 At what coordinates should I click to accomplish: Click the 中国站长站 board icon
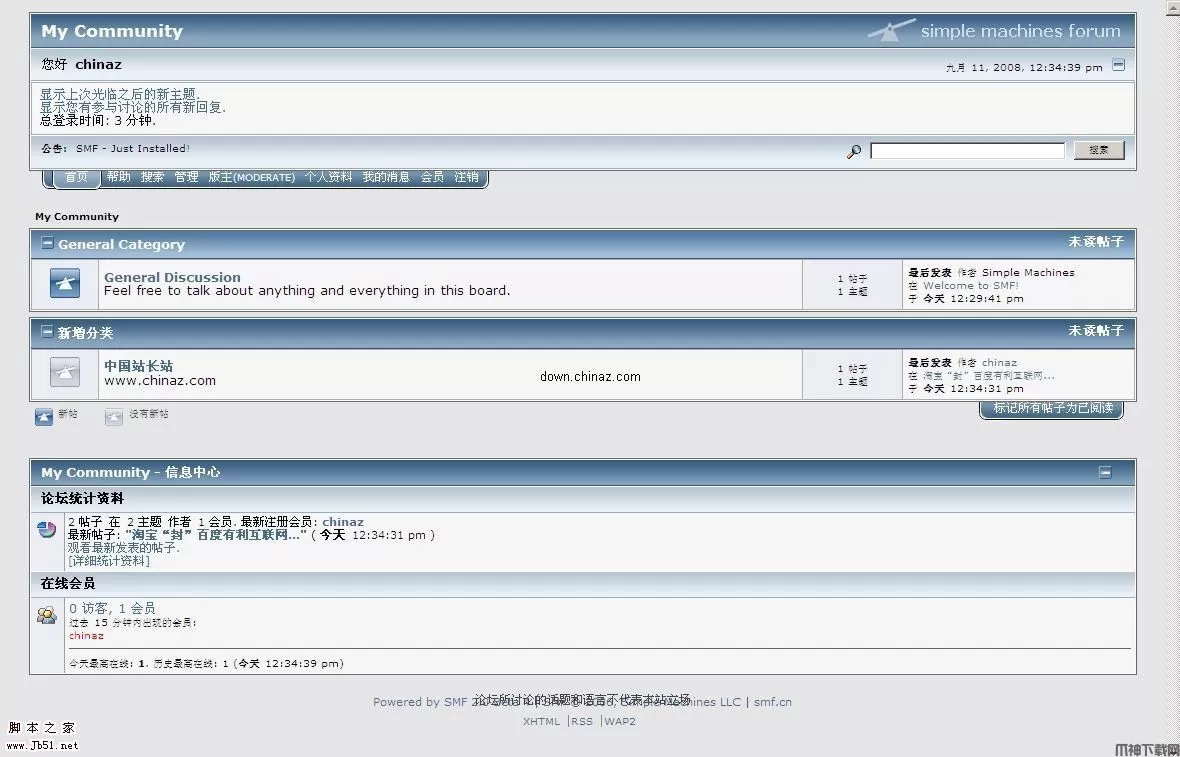tap(64, 371)
